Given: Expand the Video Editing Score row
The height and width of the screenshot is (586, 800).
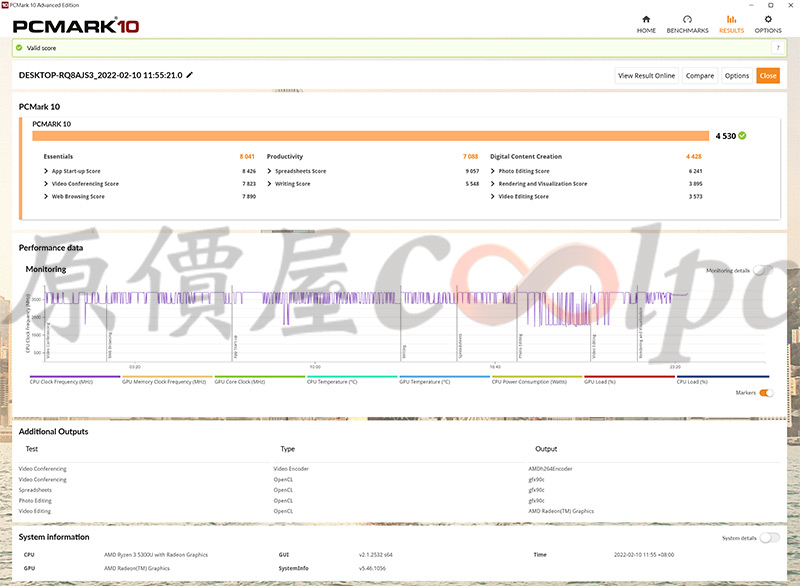Looking at the screenshot, I should [x=493, y=196].
